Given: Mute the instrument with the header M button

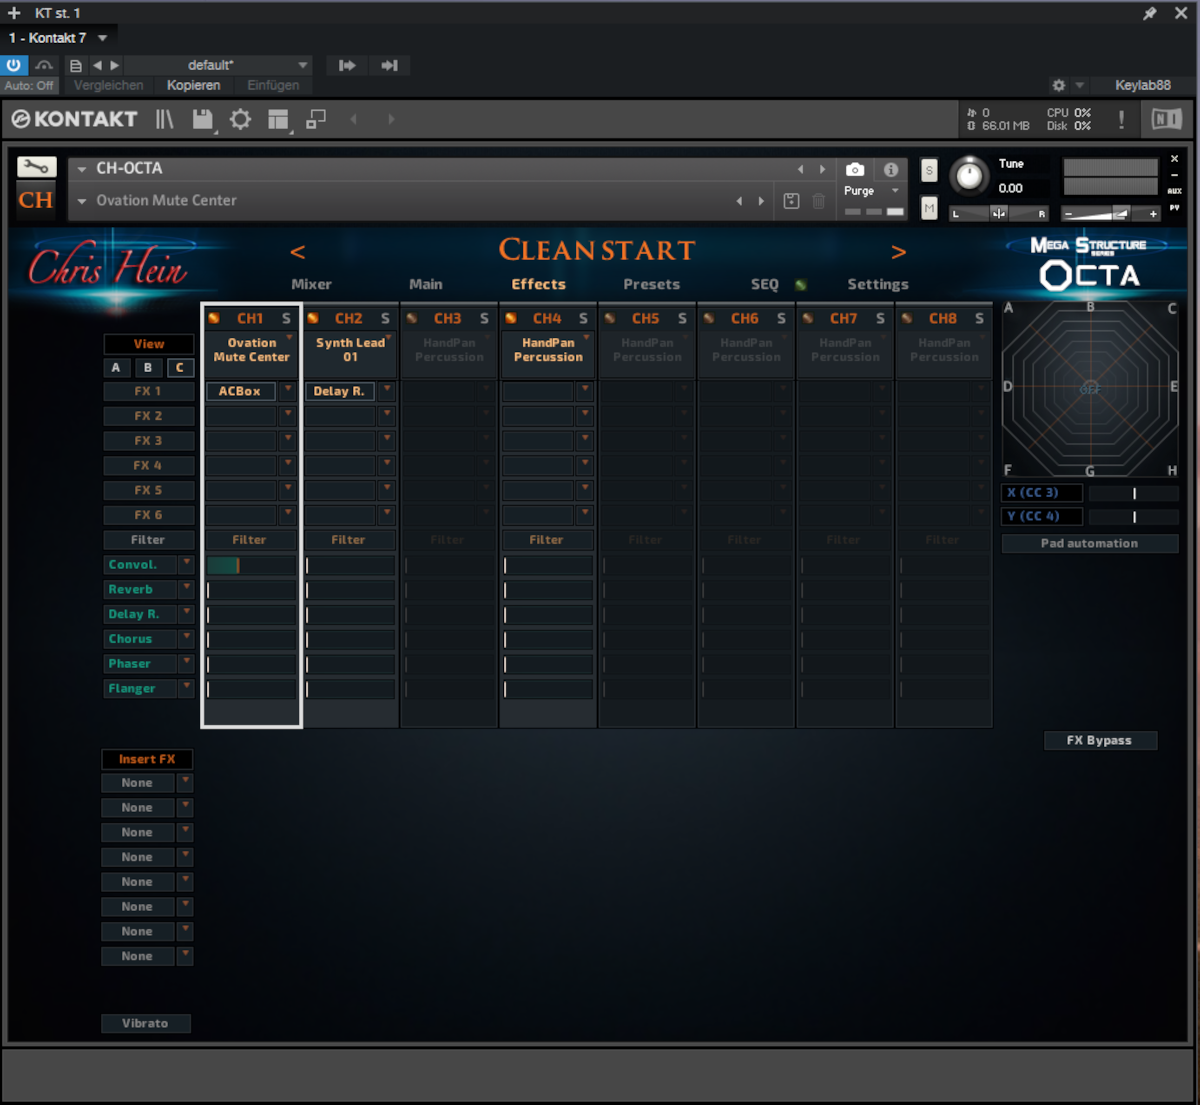Looking at the screenshot, I should pos(929,208).
